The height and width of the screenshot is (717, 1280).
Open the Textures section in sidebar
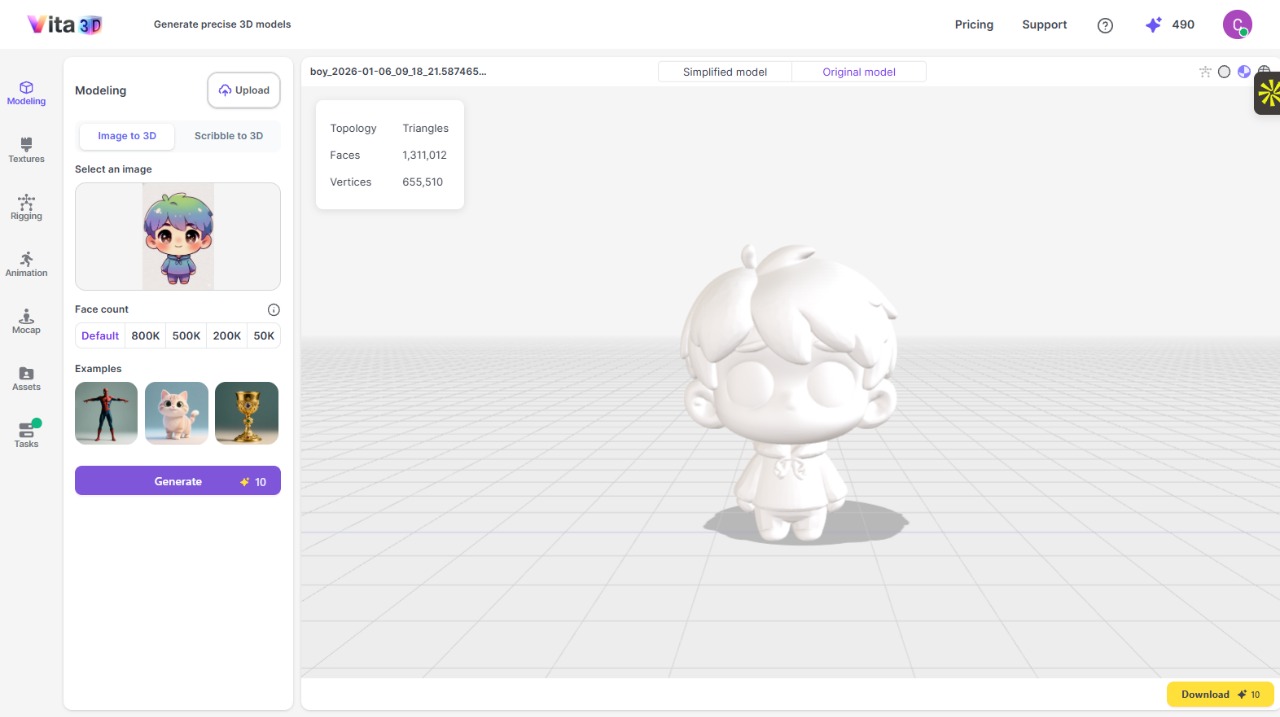tap(26, 150)
